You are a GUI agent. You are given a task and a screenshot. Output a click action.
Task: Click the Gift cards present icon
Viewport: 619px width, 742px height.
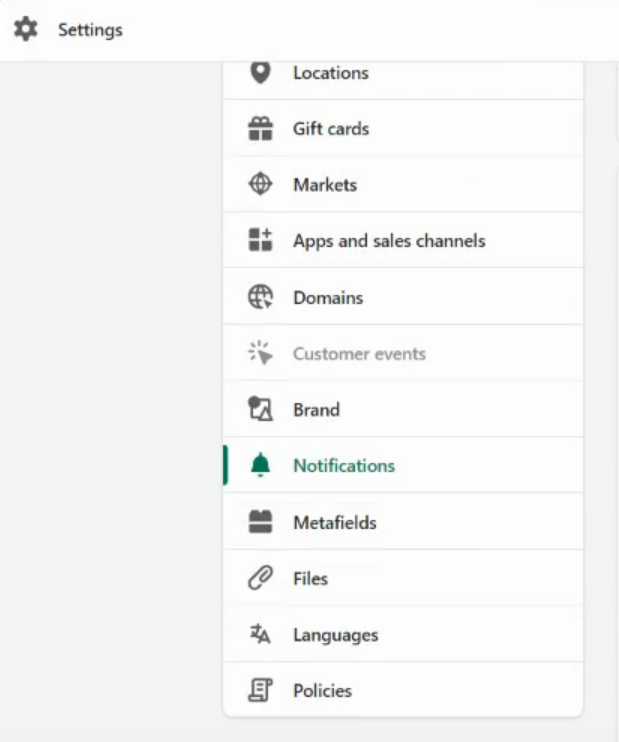pos(260,129)
